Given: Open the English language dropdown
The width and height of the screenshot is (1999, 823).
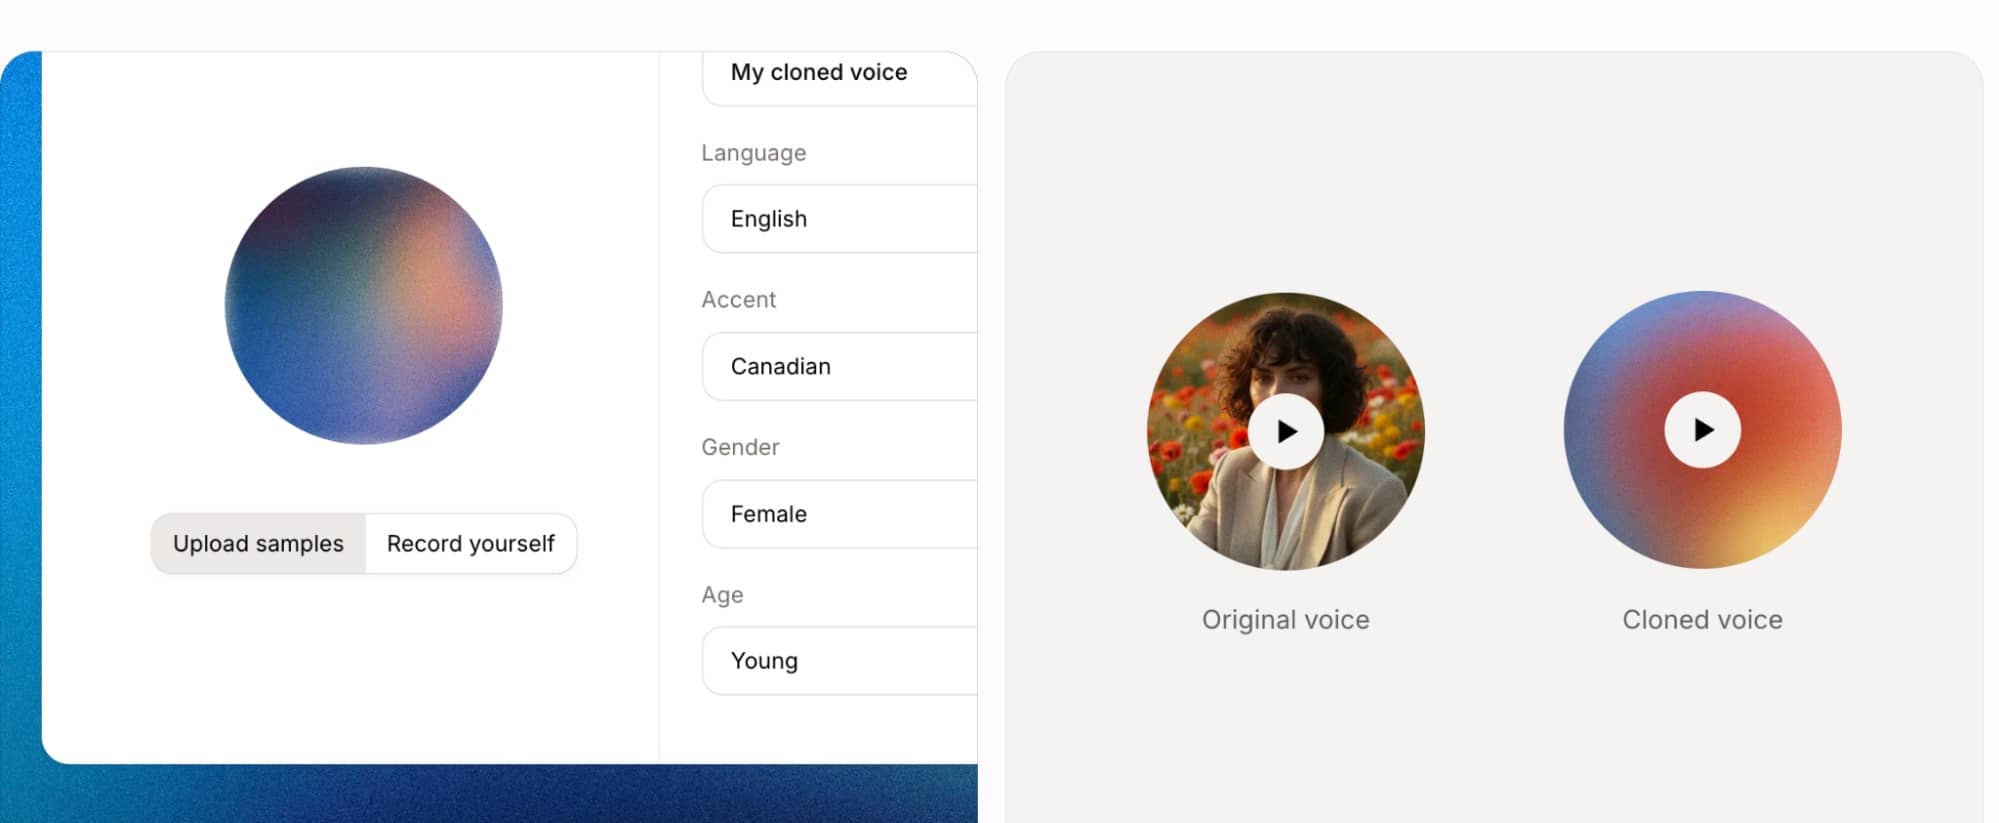Looking at the screenshot, I should click(x=838, y=219).
